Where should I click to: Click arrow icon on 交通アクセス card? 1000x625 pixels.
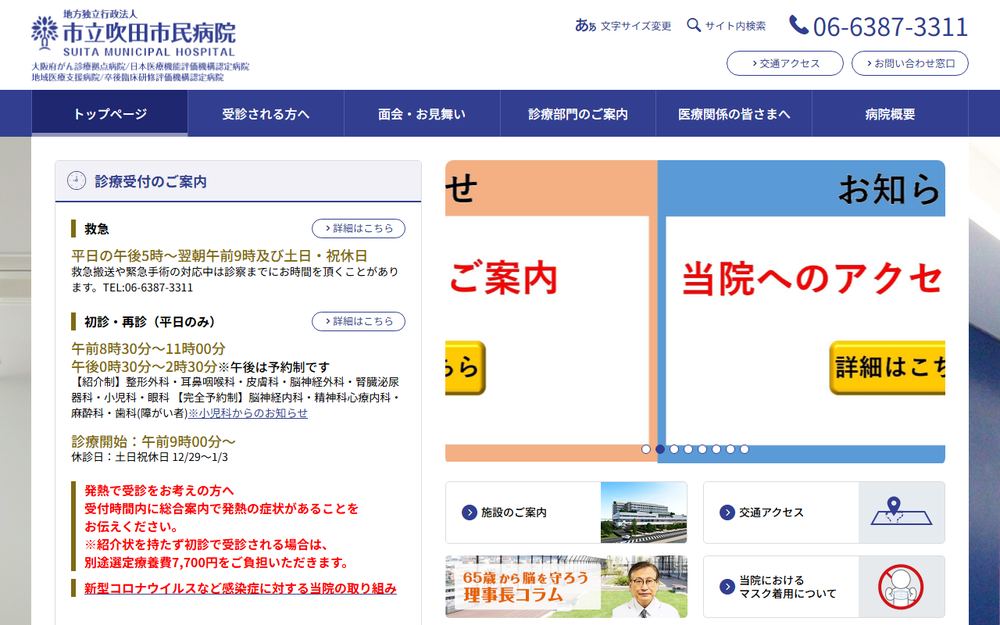727,512
